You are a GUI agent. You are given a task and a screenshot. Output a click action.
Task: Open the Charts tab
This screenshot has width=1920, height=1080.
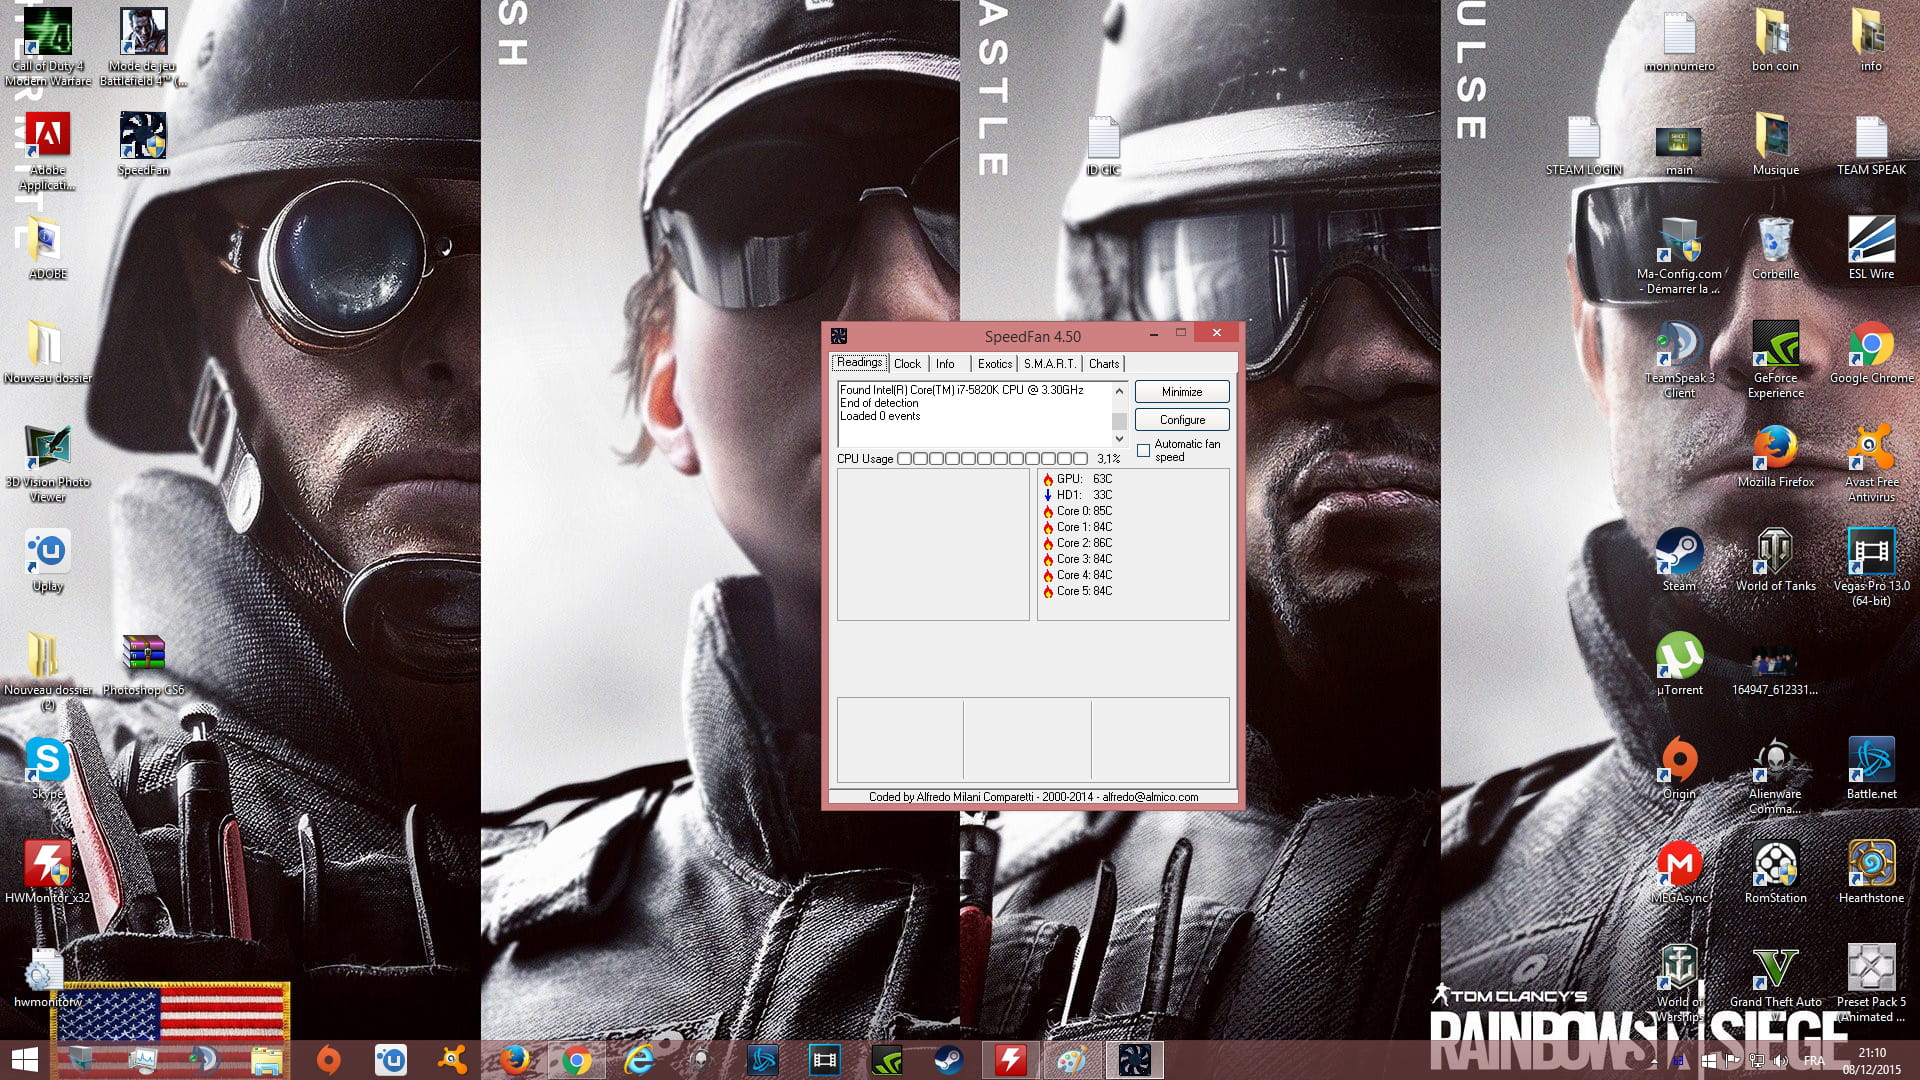tap(1103, 364)
